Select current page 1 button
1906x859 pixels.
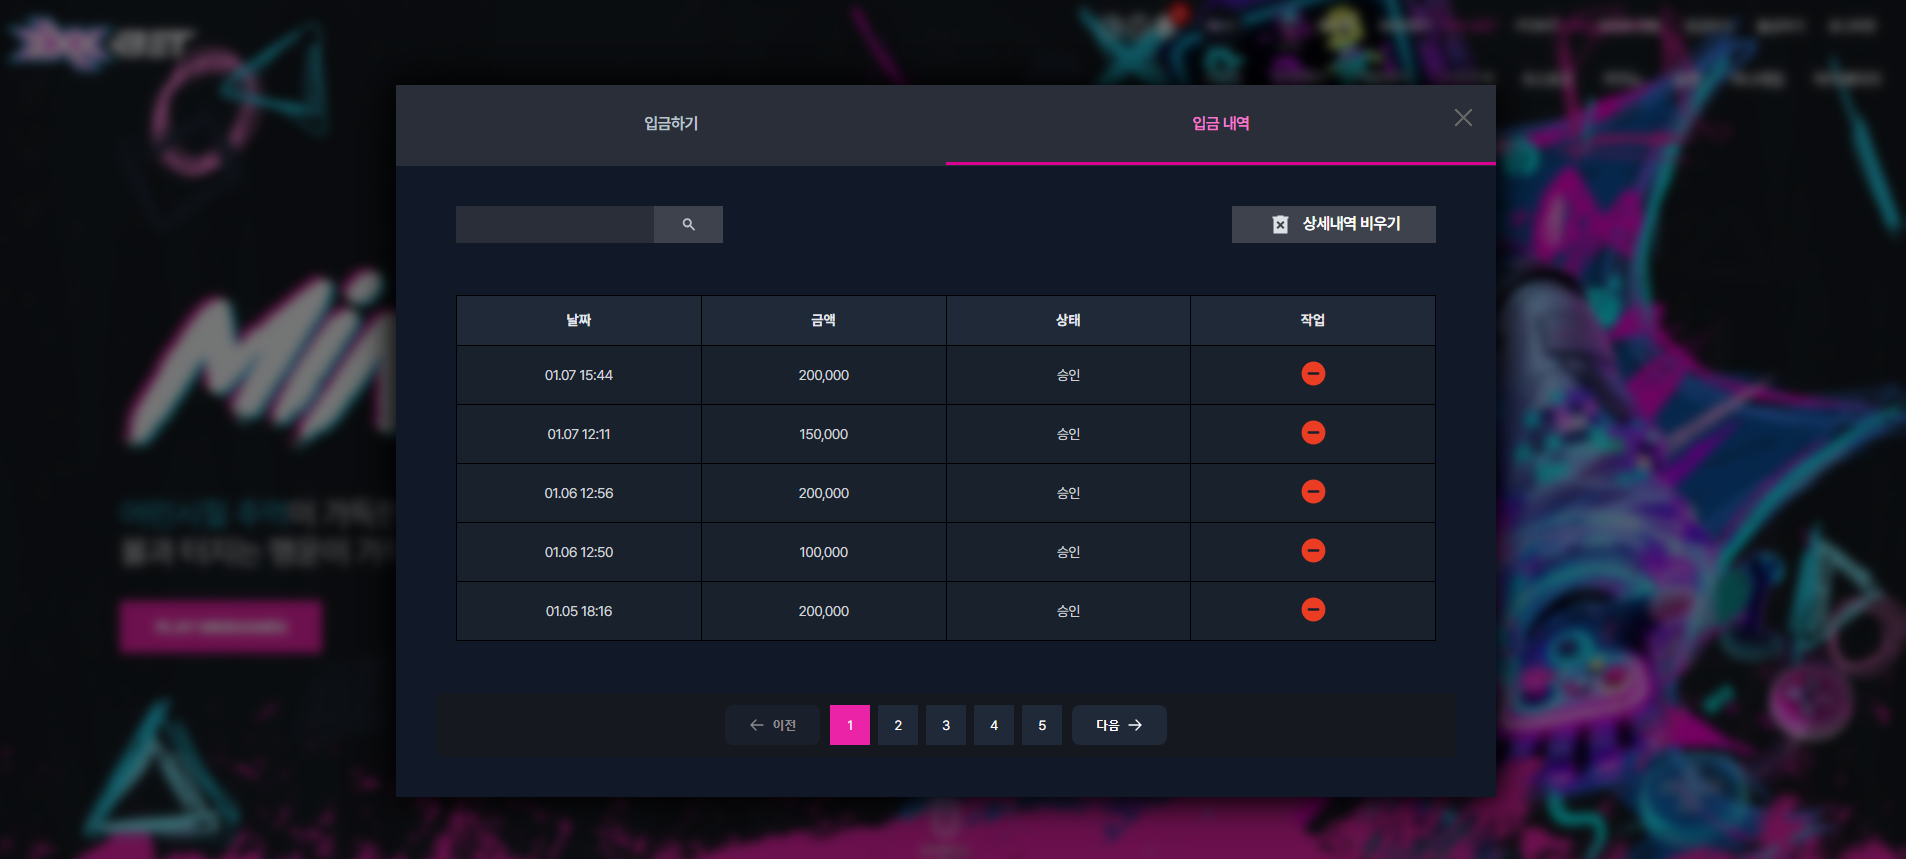(x=850, y=725)
